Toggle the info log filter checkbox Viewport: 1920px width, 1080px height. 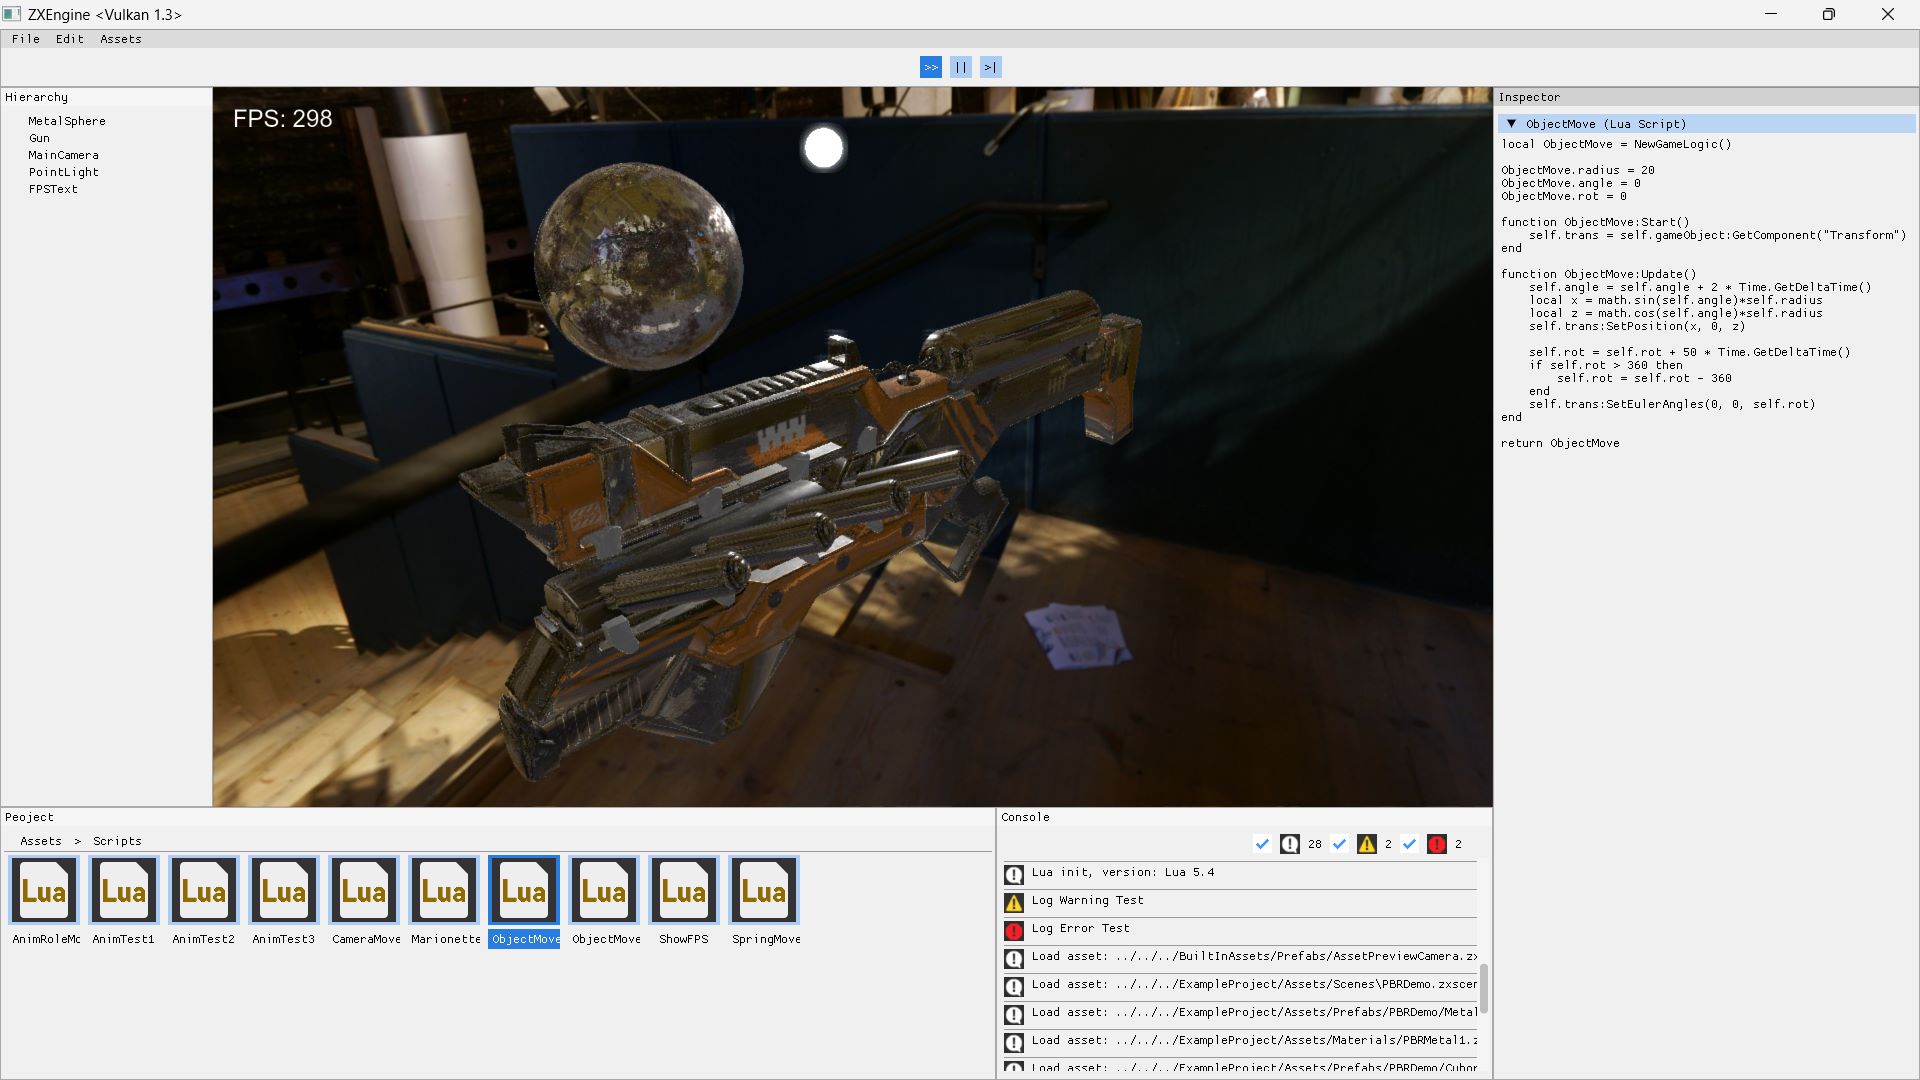1262,844
